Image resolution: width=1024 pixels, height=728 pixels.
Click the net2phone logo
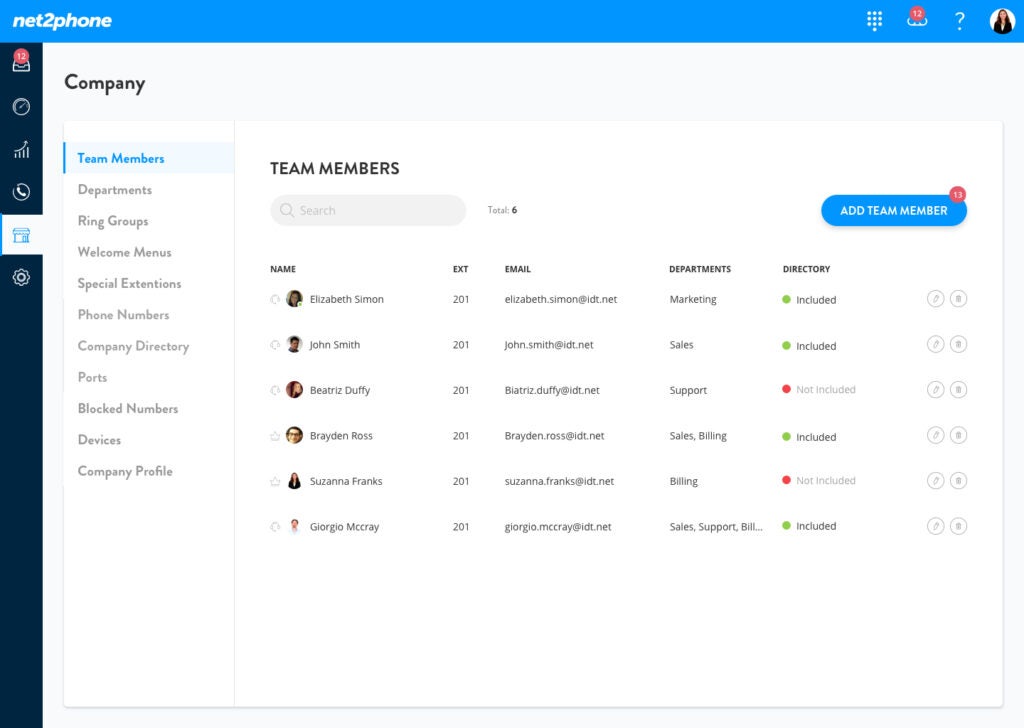62,21
